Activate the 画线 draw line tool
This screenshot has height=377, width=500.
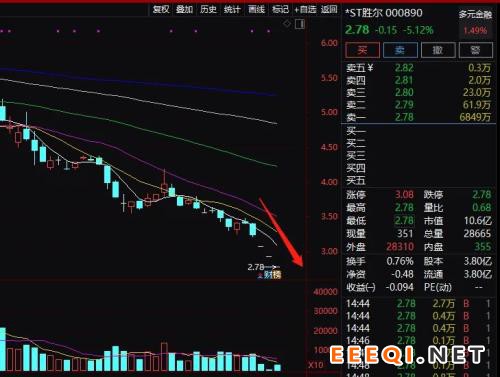pyautogui.click(x=256, y=9)
